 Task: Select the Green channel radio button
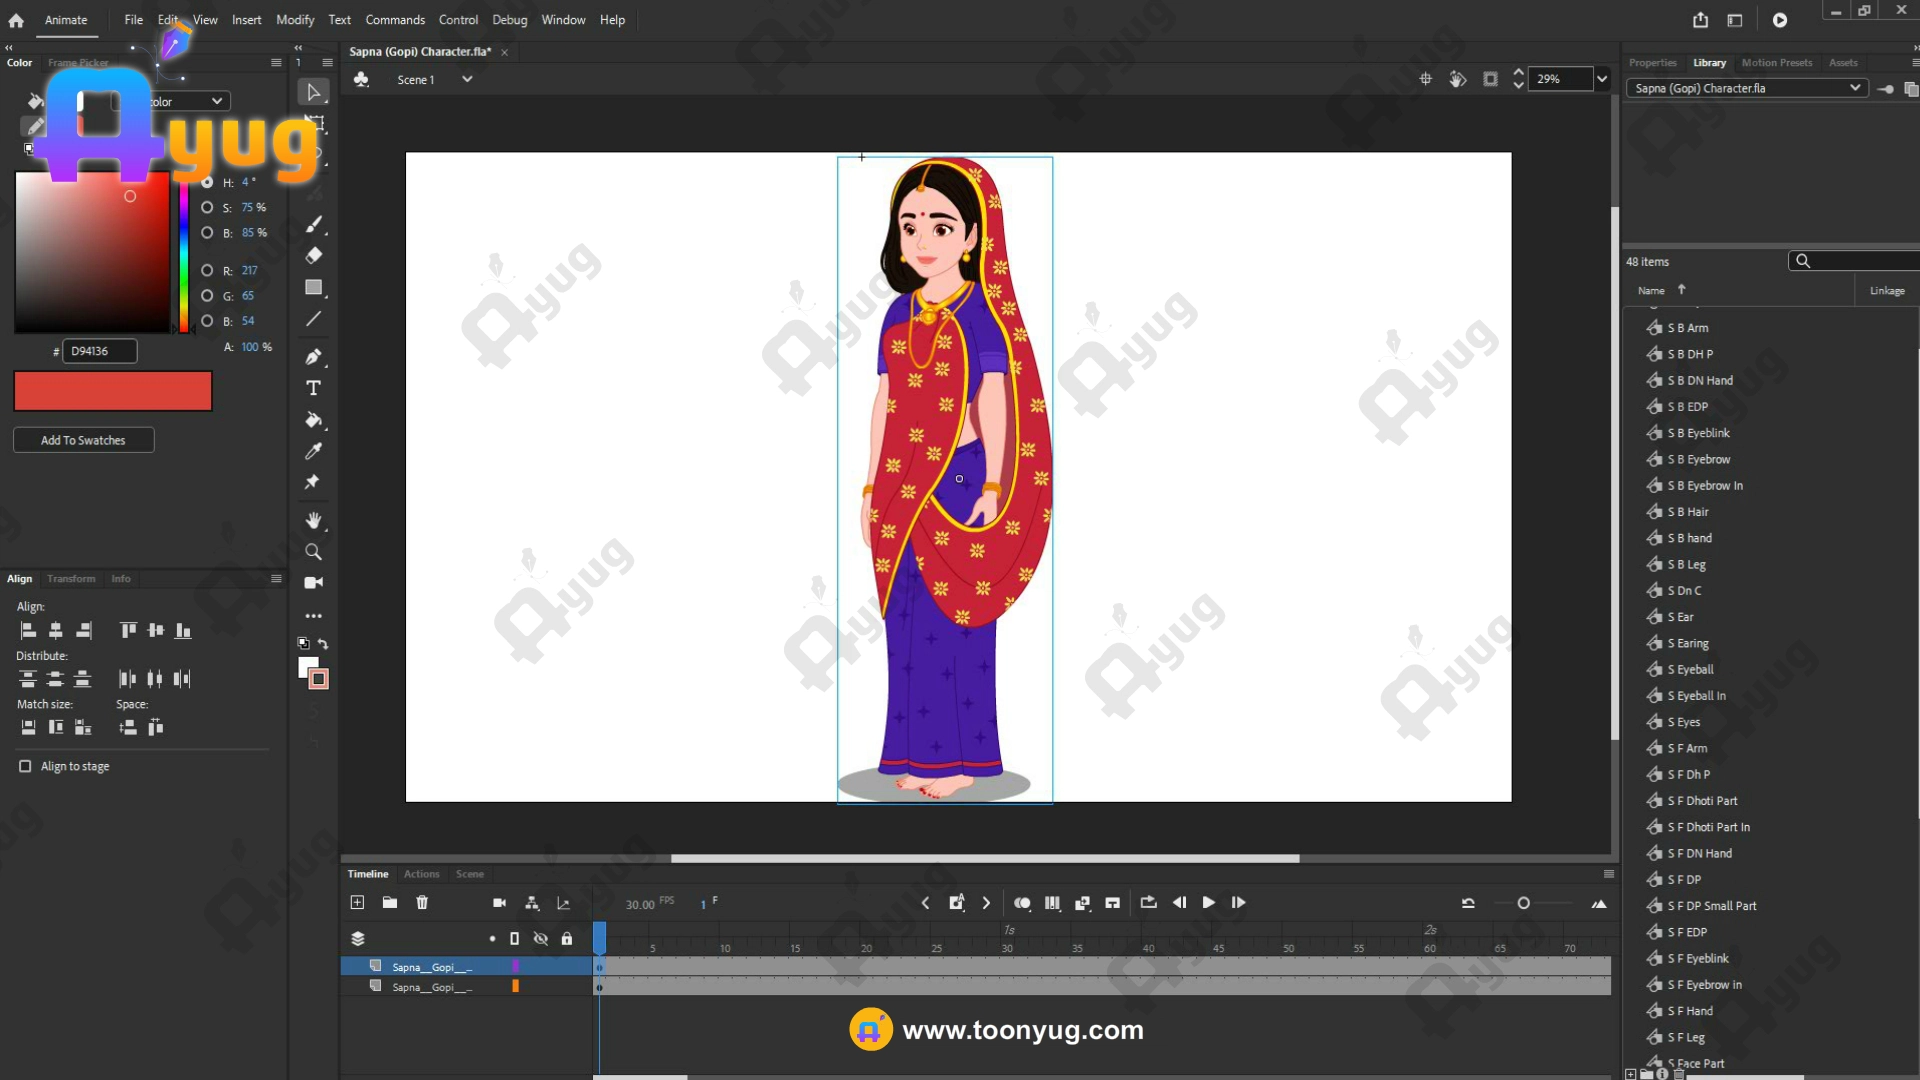click(207, 296)
